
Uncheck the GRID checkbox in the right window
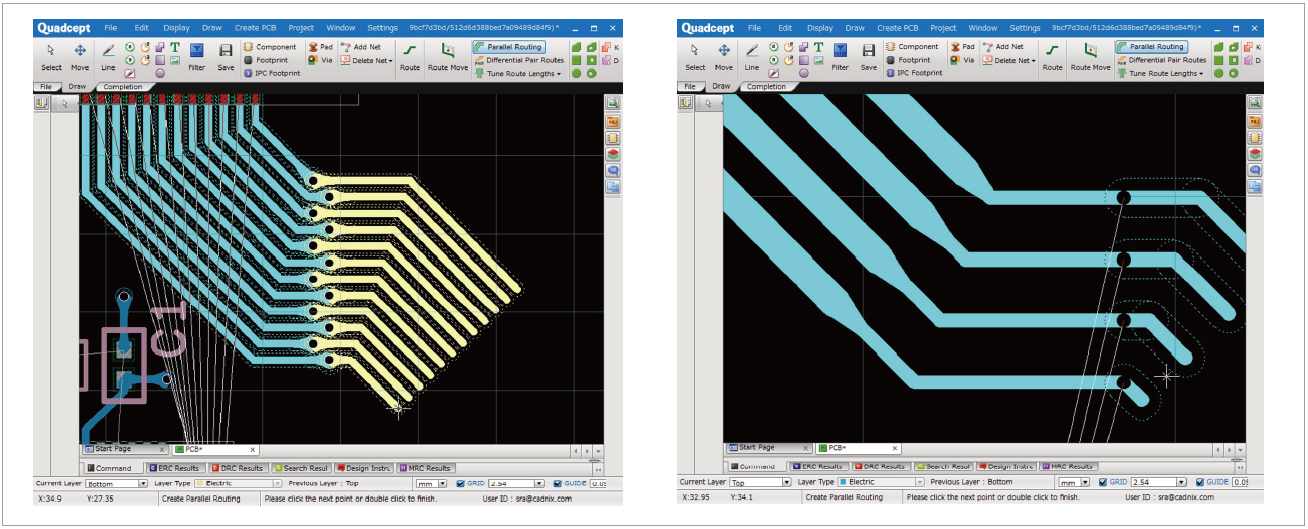(x=1103, y=482)
